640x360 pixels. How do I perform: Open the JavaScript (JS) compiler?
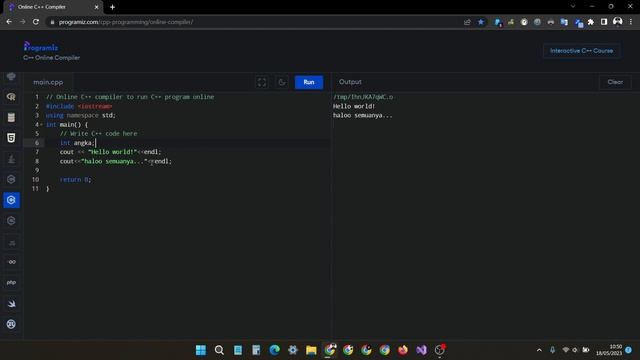11,243
